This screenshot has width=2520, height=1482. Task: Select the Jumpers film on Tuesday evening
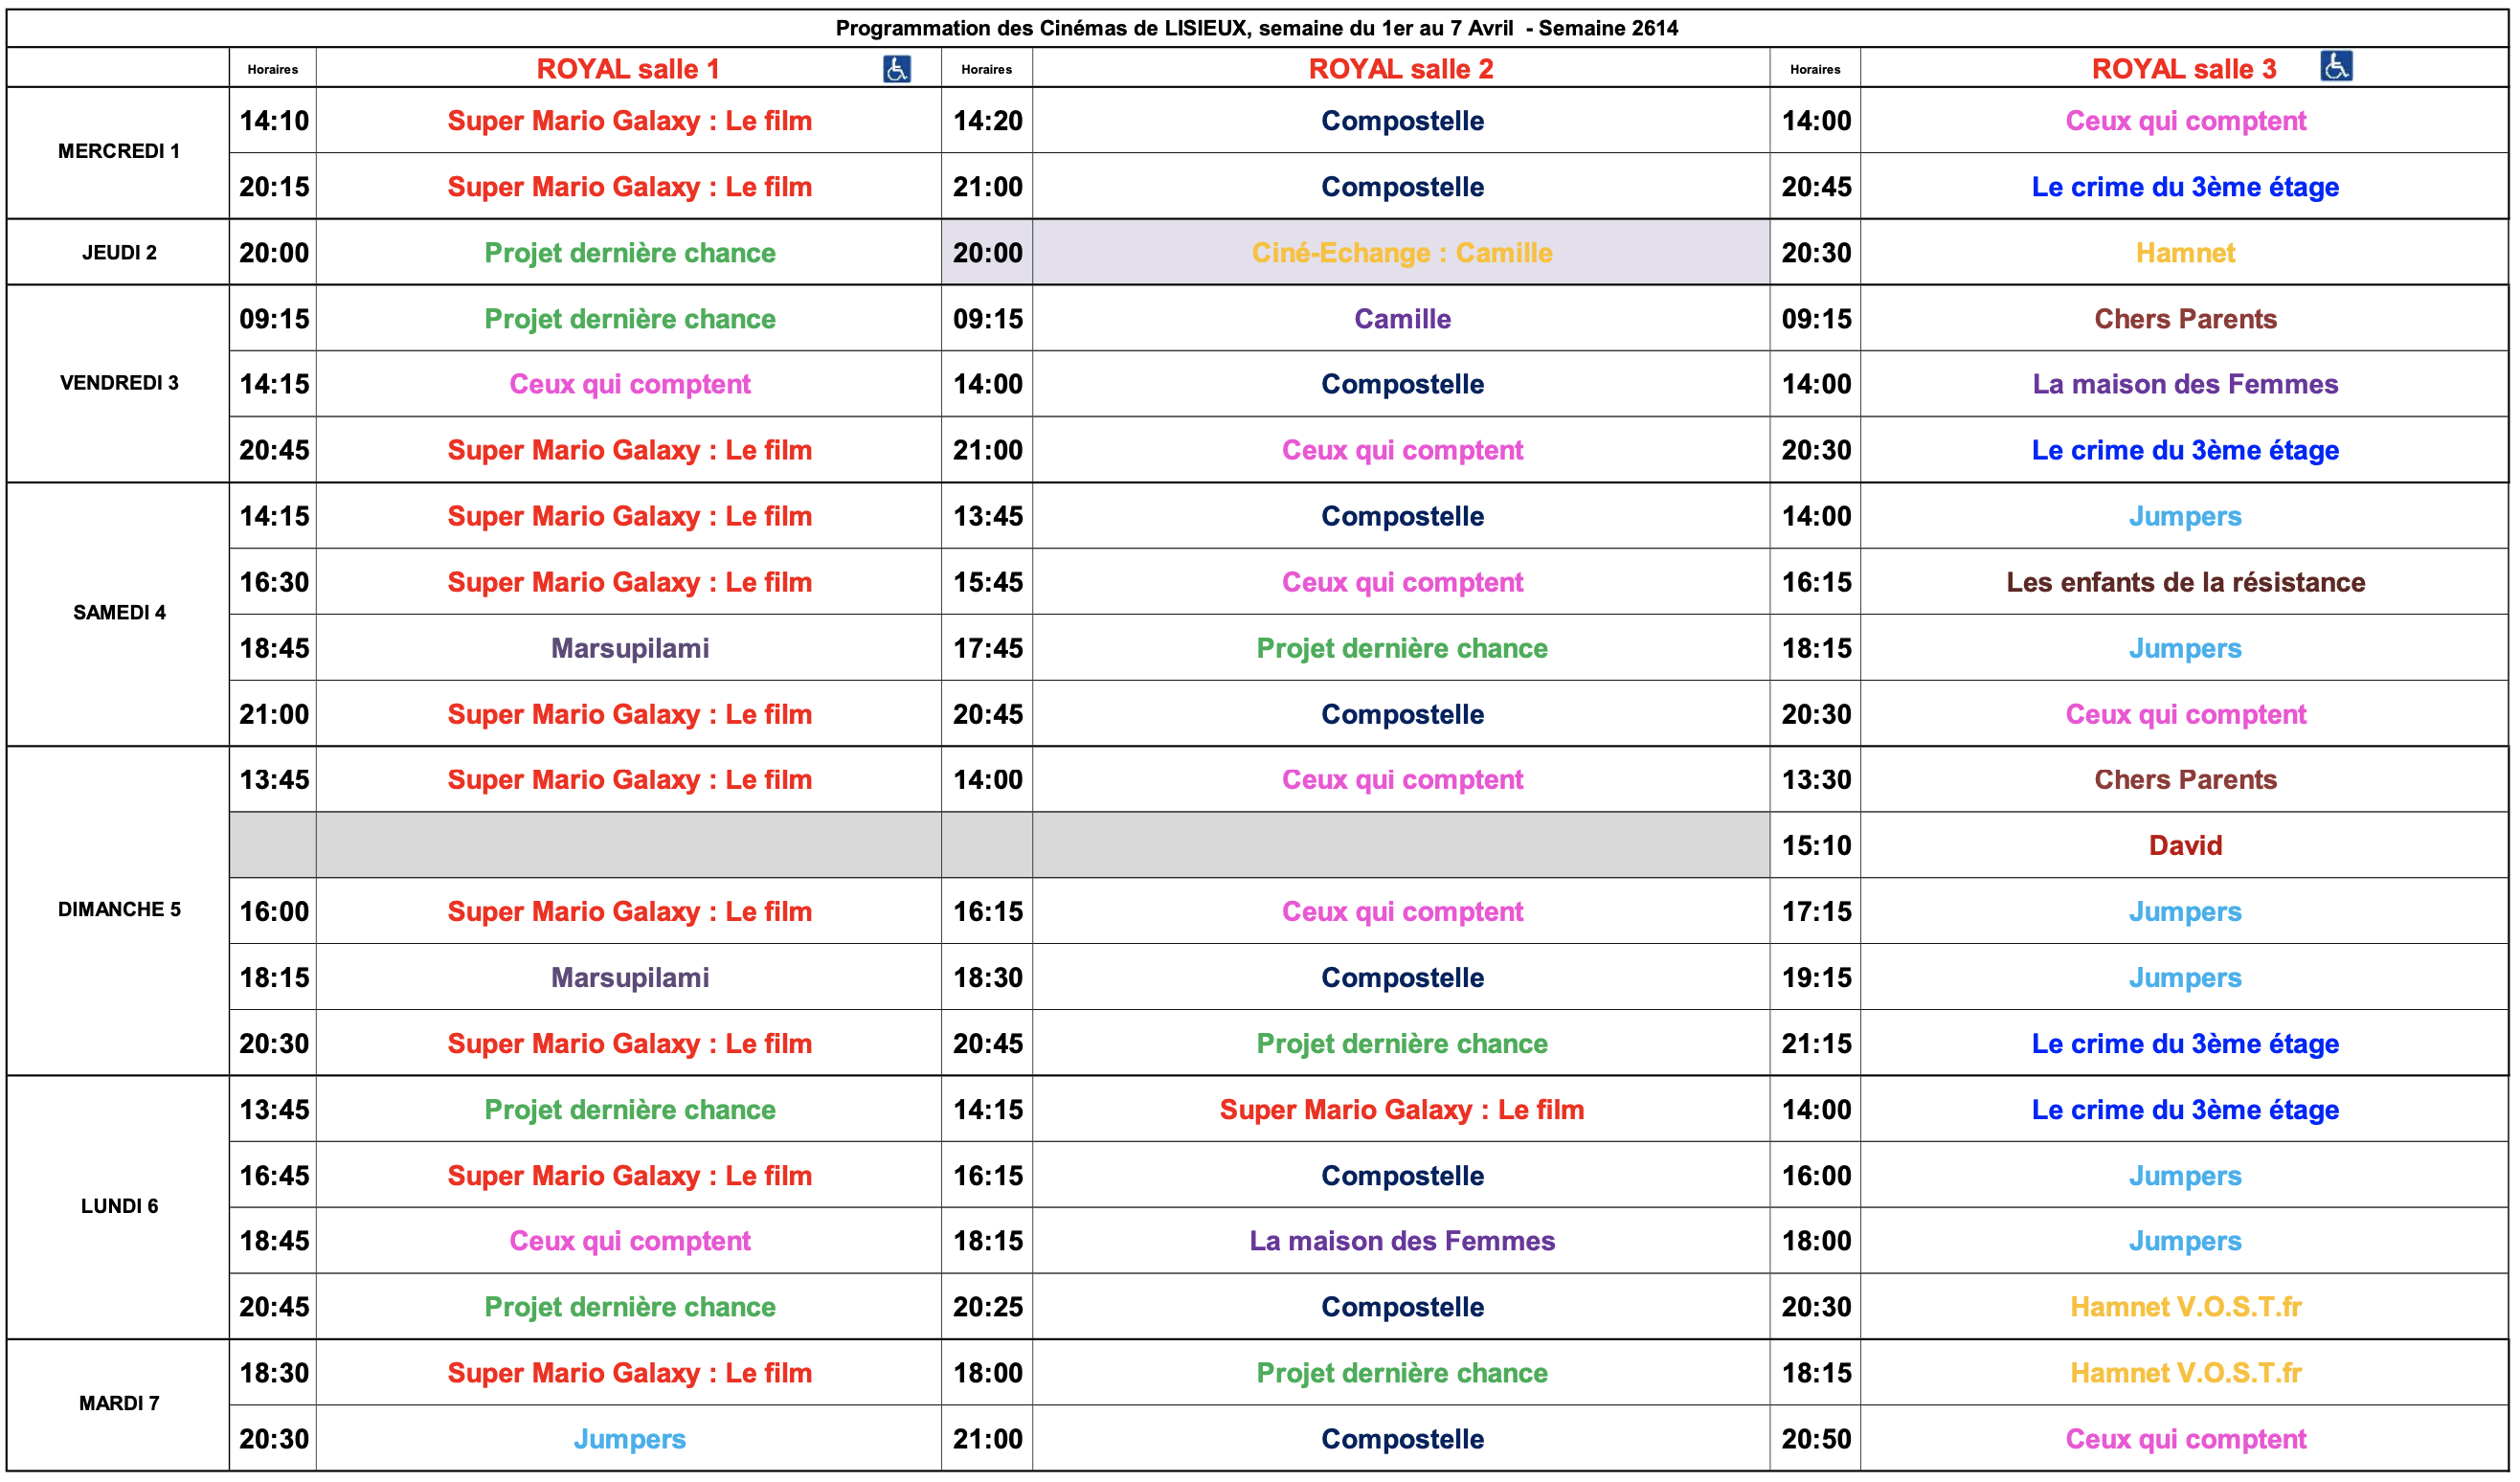[x=629, y=1438]
